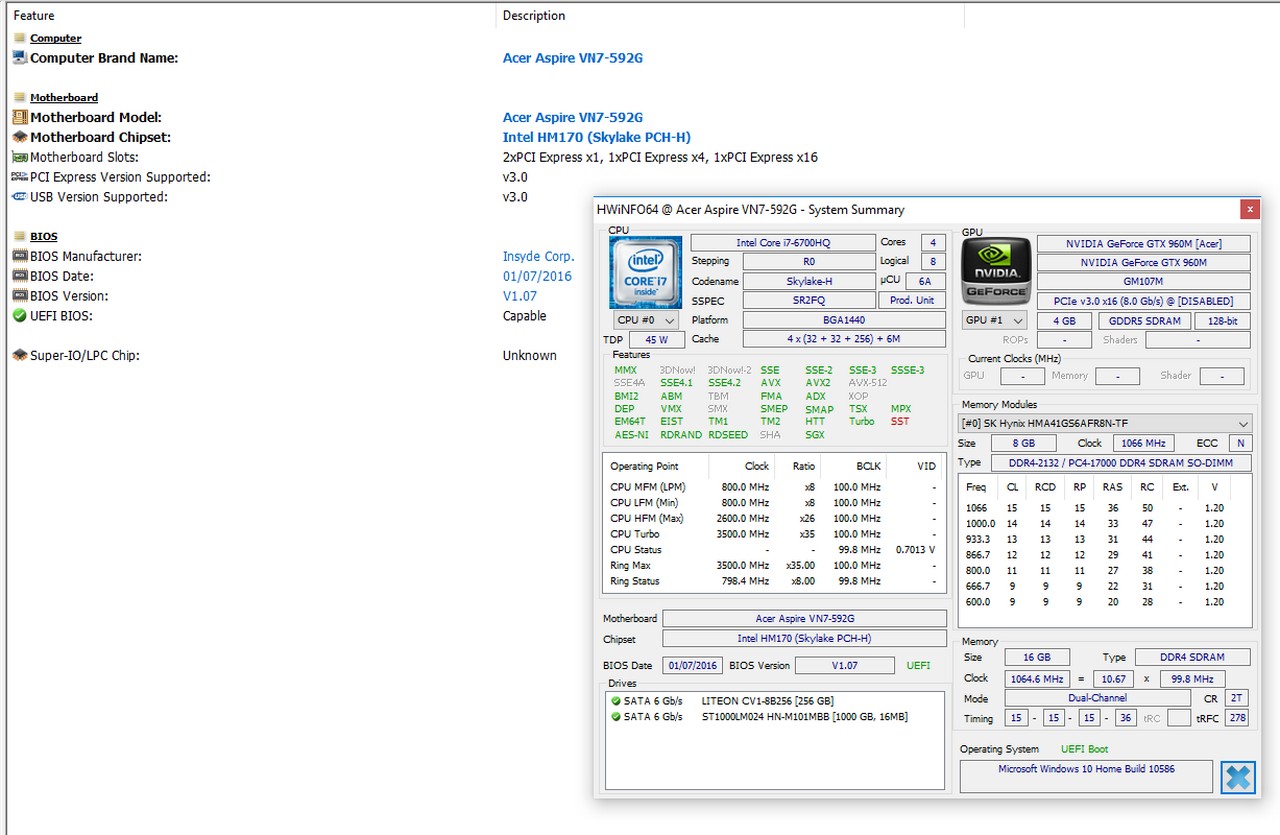The width and height of the screenshot is (1280, 835).
Task: Select the DDR4-2132 / PC4-17000 memory type field
Action: click(x=1120, y=463)
